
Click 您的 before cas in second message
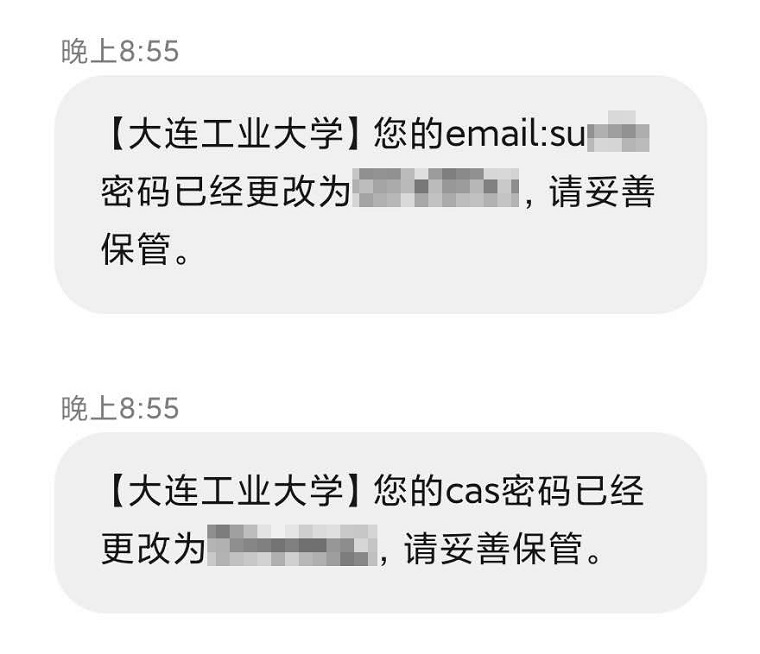click(x=409, y=491)
